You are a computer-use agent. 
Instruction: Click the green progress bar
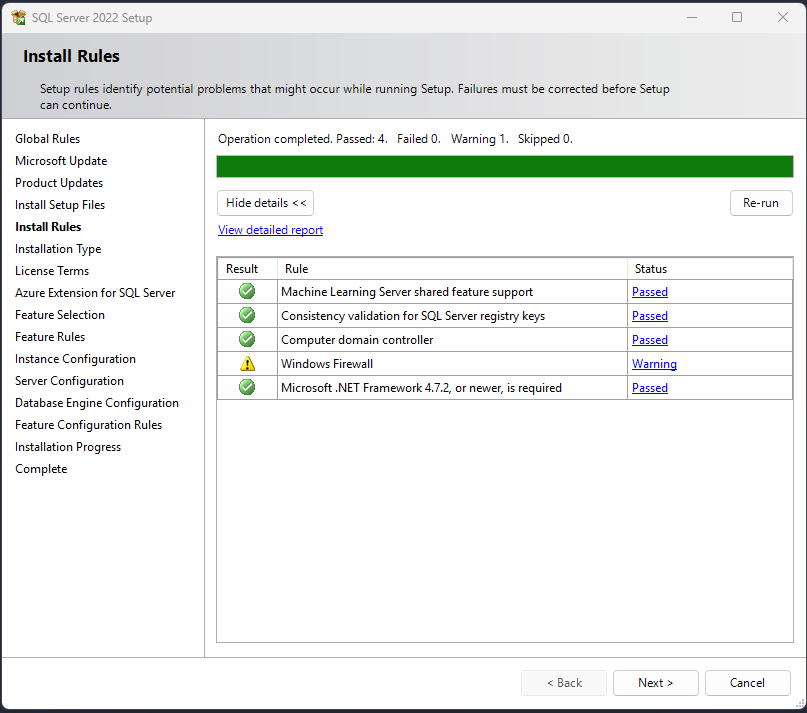(x=504, y=166)
